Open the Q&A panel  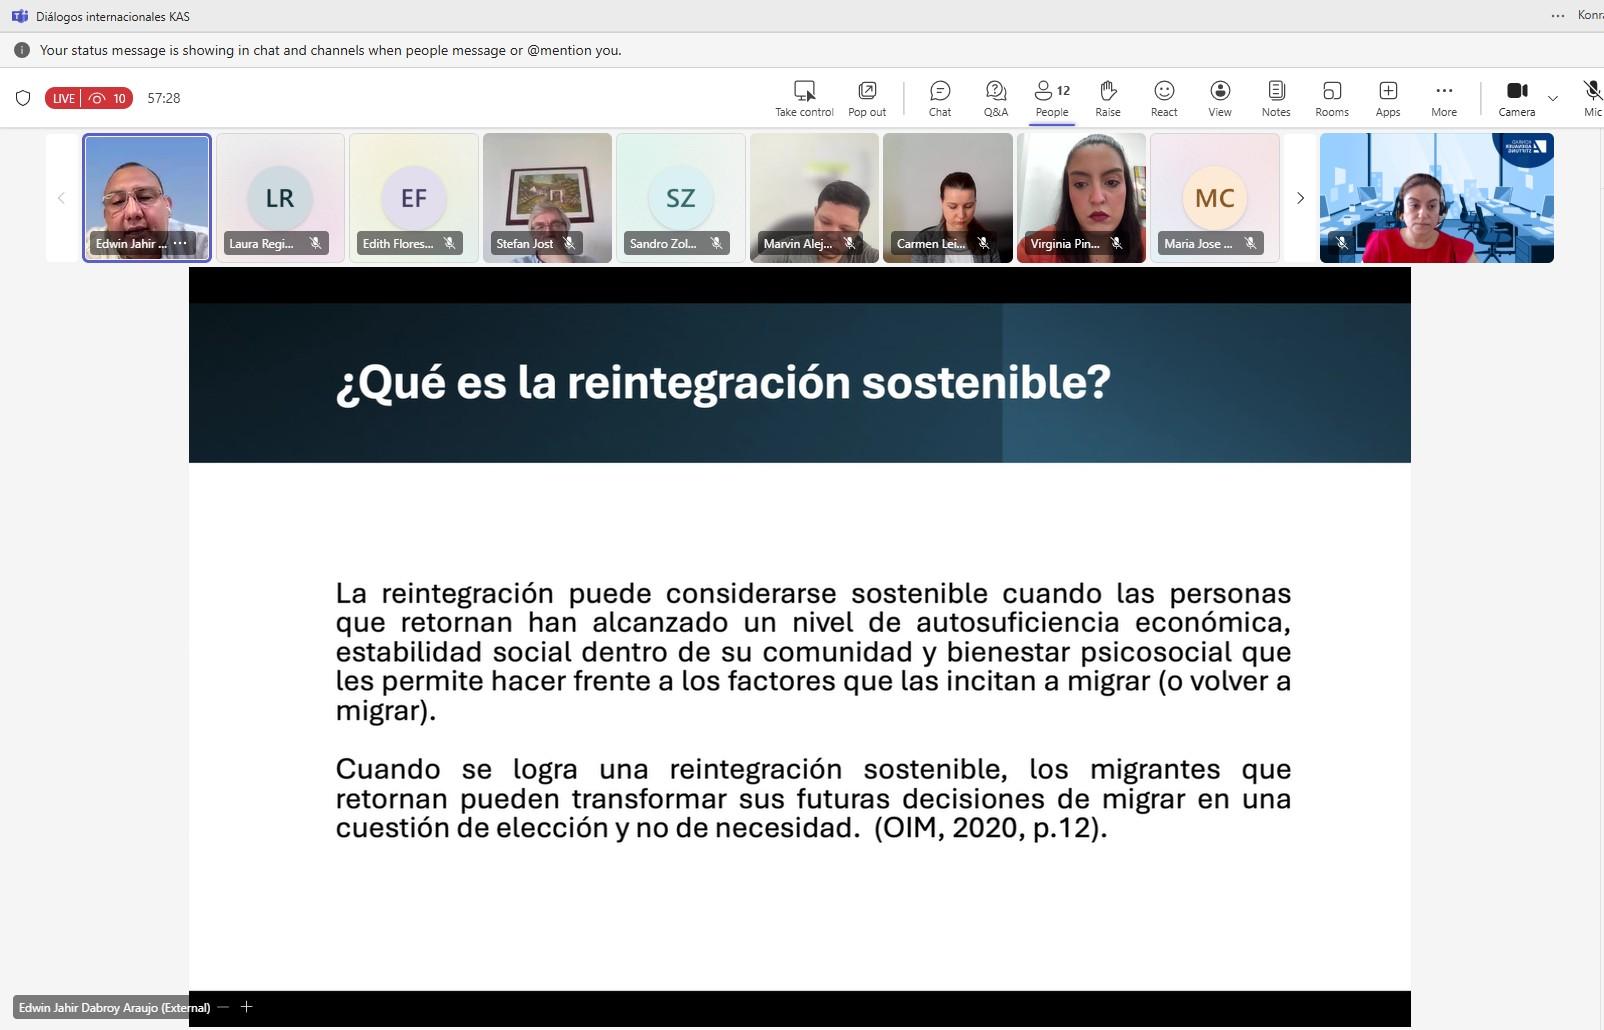coord(995,92)
